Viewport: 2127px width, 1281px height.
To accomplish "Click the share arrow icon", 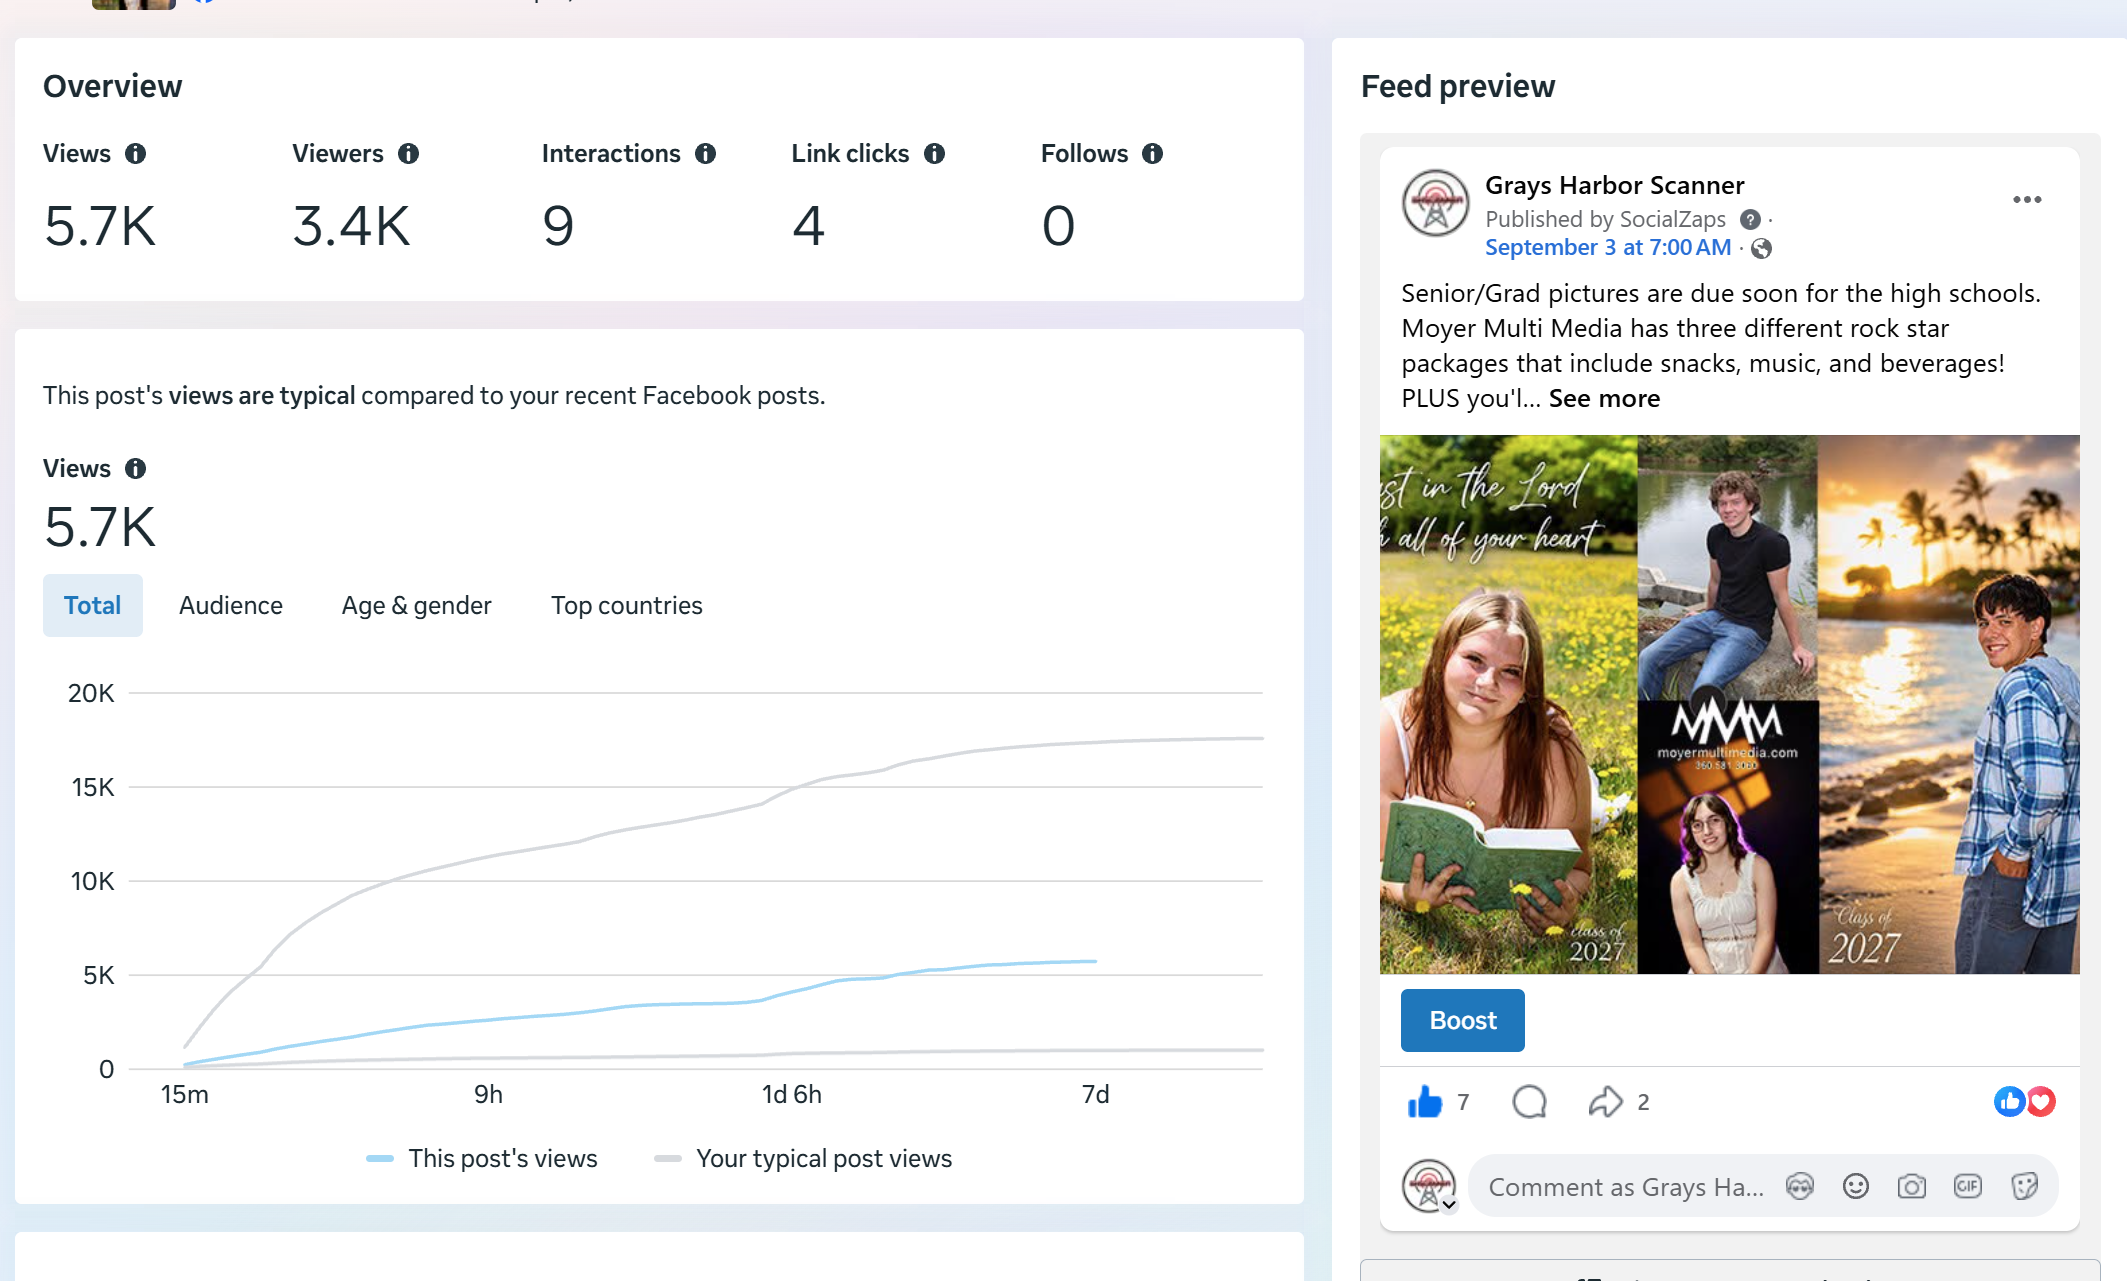I will (1605, 1102).
